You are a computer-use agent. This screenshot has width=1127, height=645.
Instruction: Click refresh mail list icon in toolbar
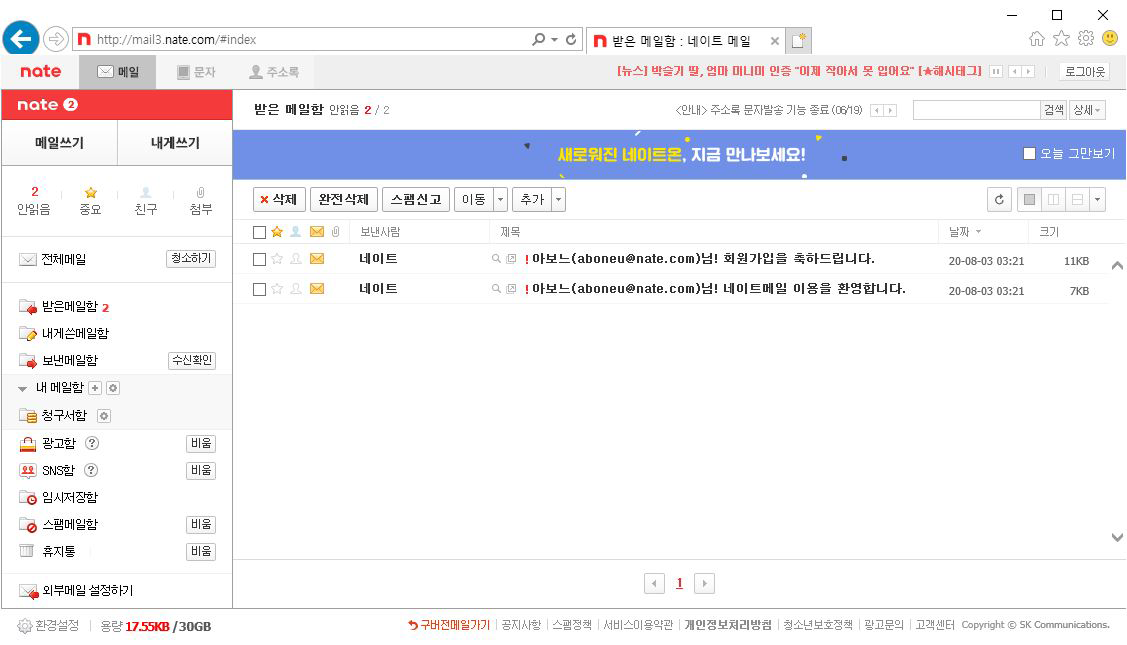pyautogui.click(x=999, y=200)
